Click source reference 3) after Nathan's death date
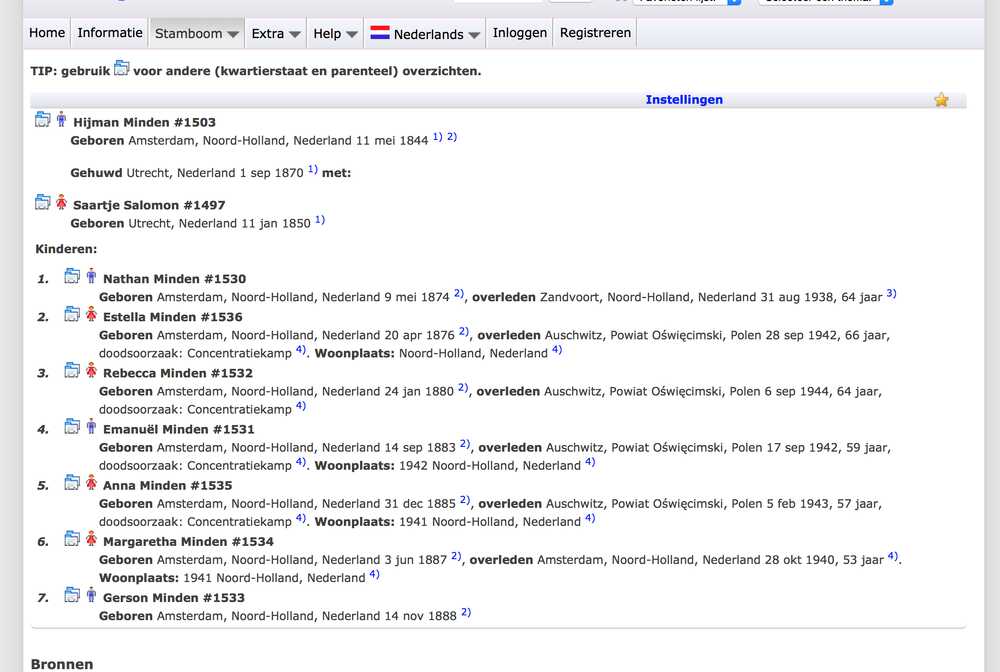Image resolution: width=1000 pixels, height=672 pixels. [x=892, y=294]
